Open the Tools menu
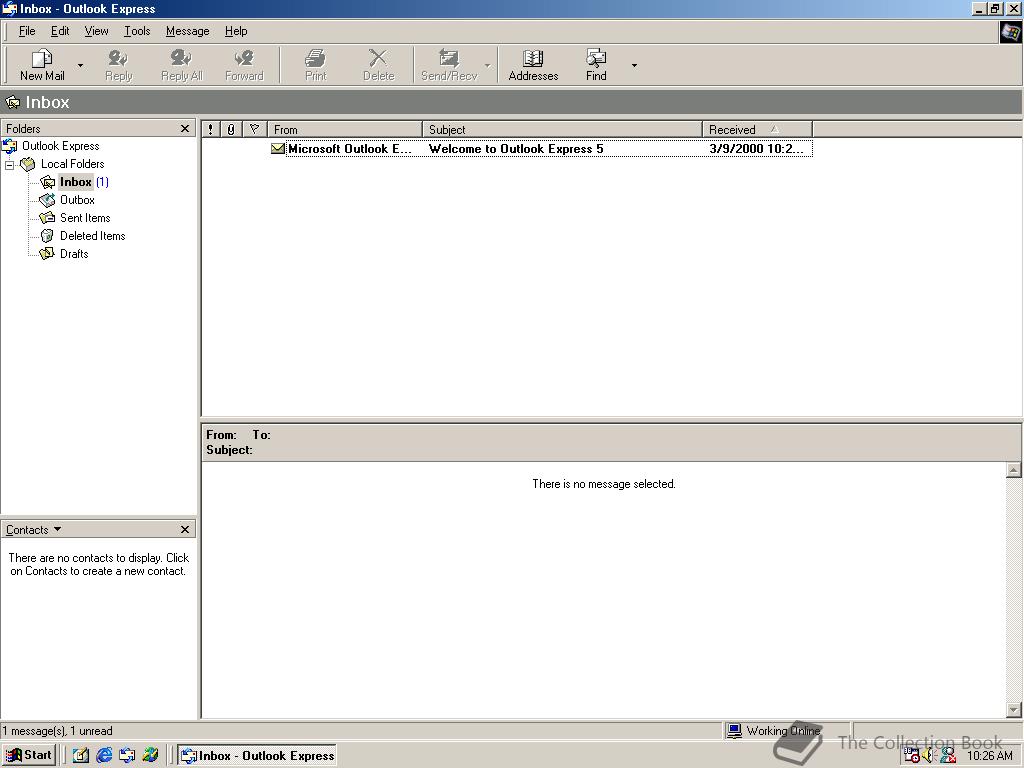The height and width of the screenshot is (768, 1024). (x=137, y=31)
